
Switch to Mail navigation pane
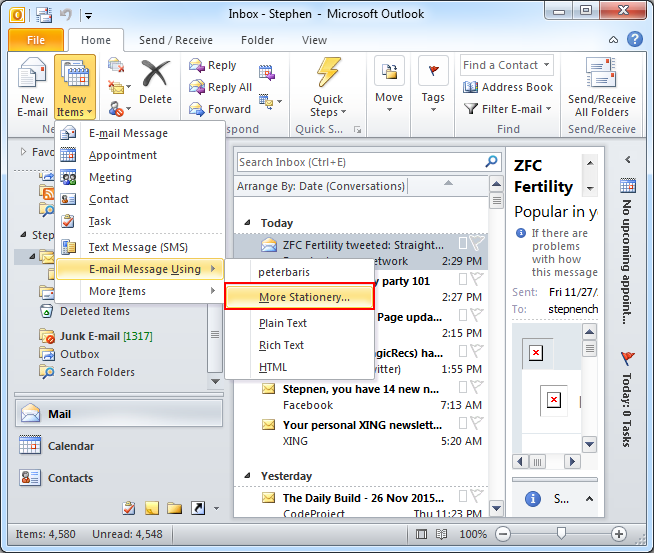pyautogui.click(x=119, y=414)
